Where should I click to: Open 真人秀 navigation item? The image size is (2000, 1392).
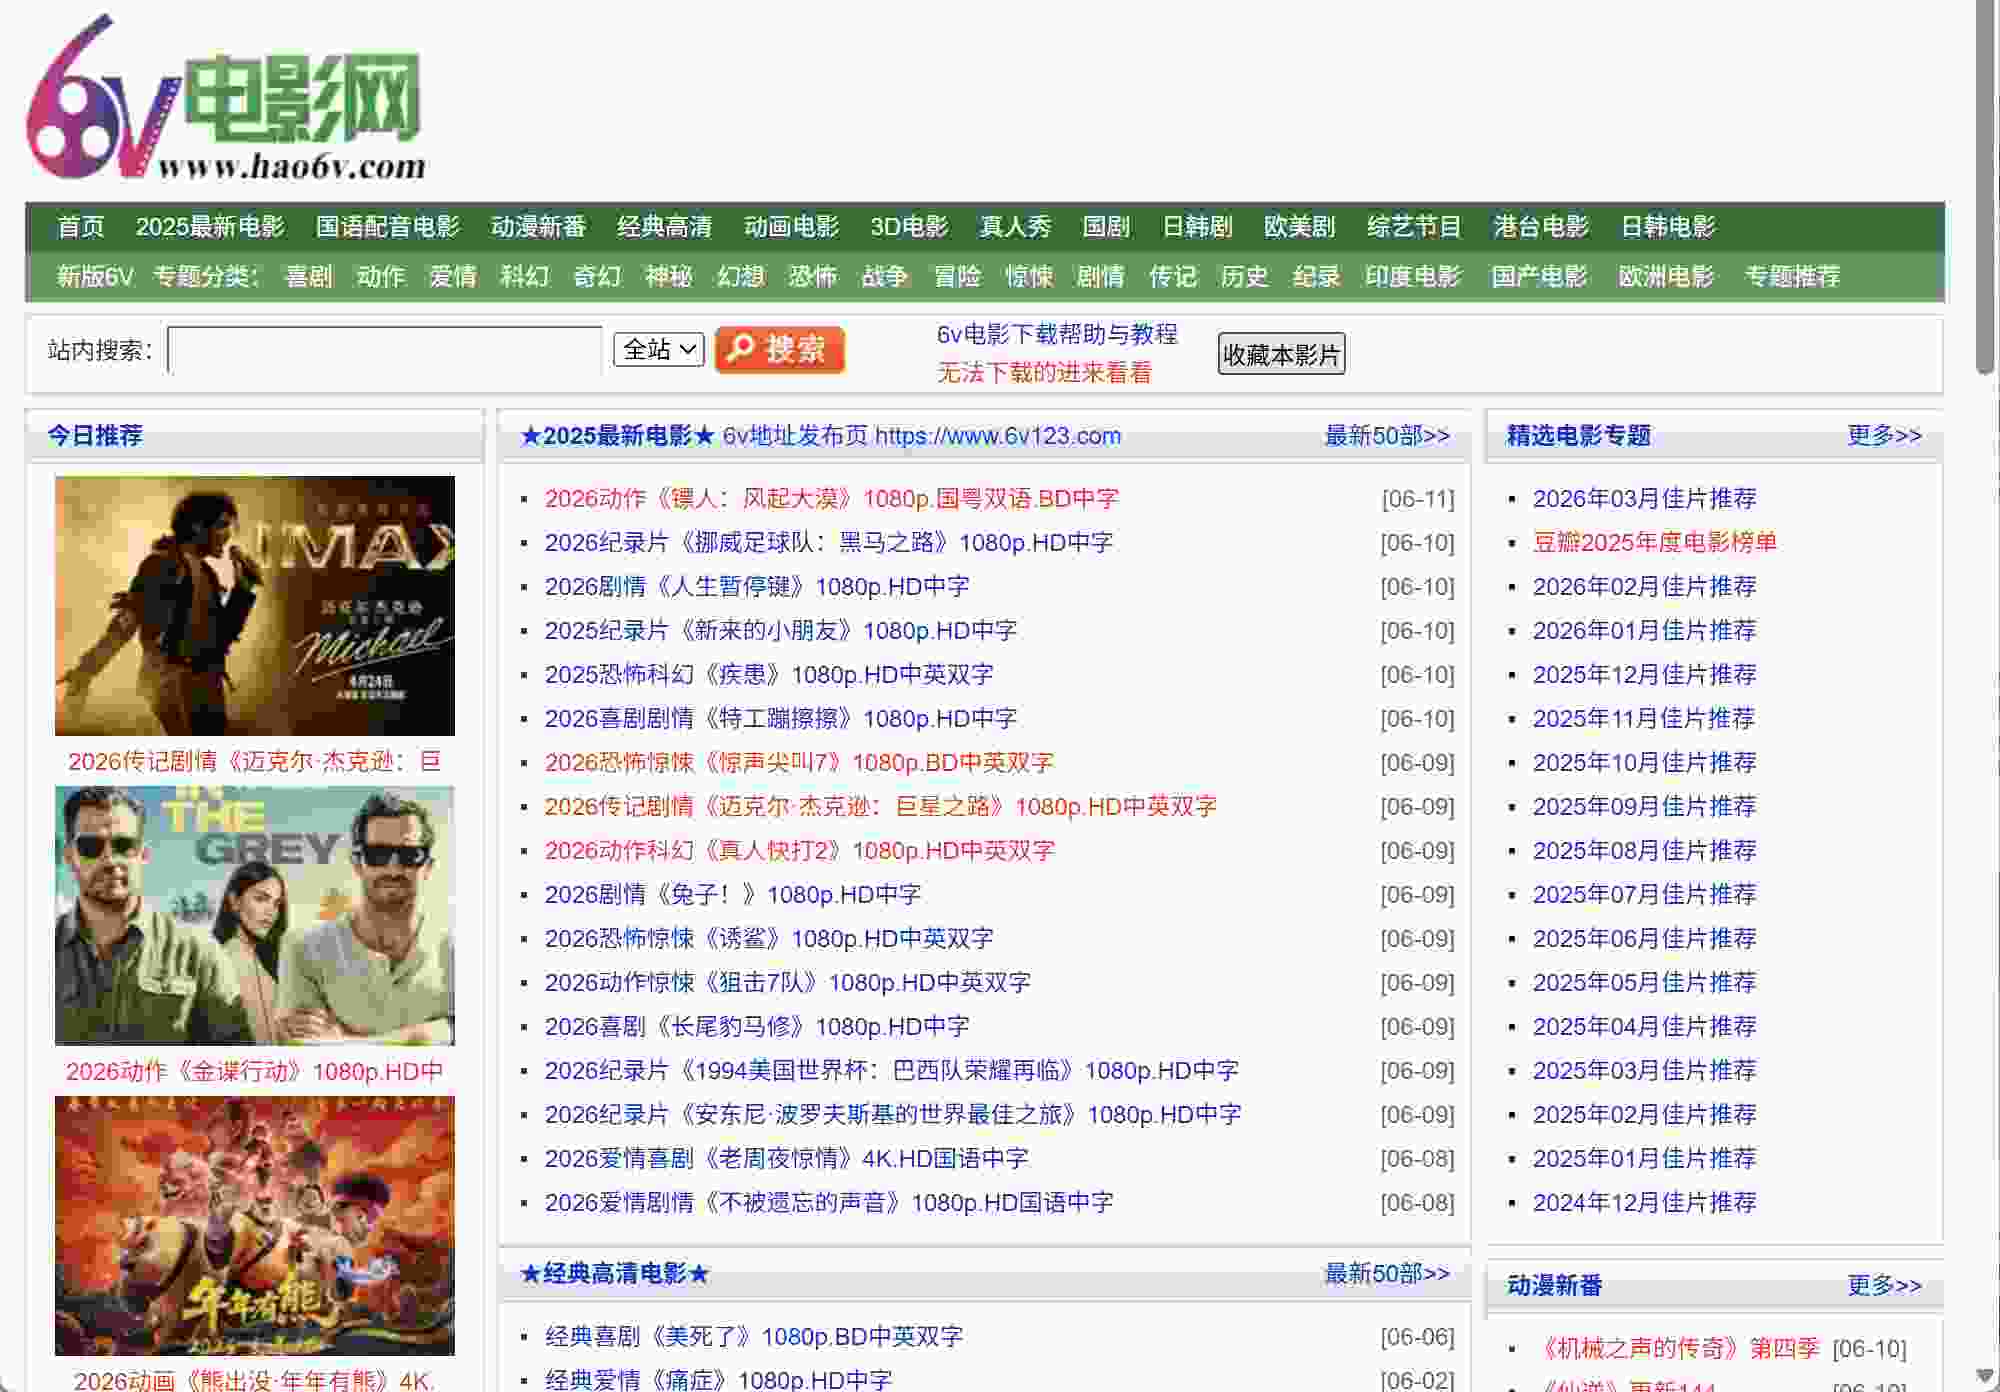tap(1015, 227)
